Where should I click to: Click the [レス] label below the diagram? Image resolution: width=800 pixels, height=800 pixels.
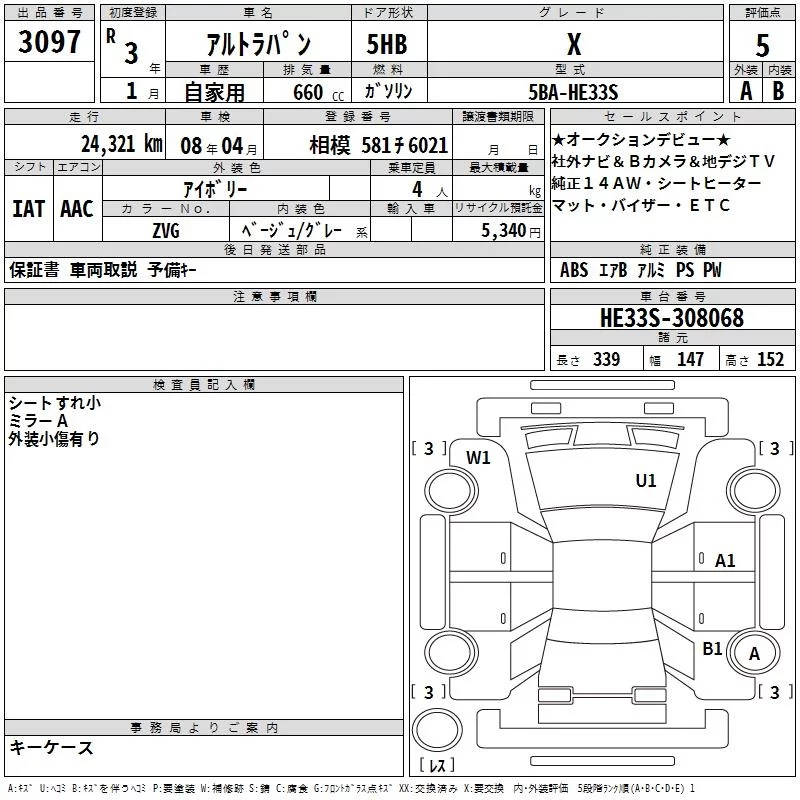(x=436, y=766)
